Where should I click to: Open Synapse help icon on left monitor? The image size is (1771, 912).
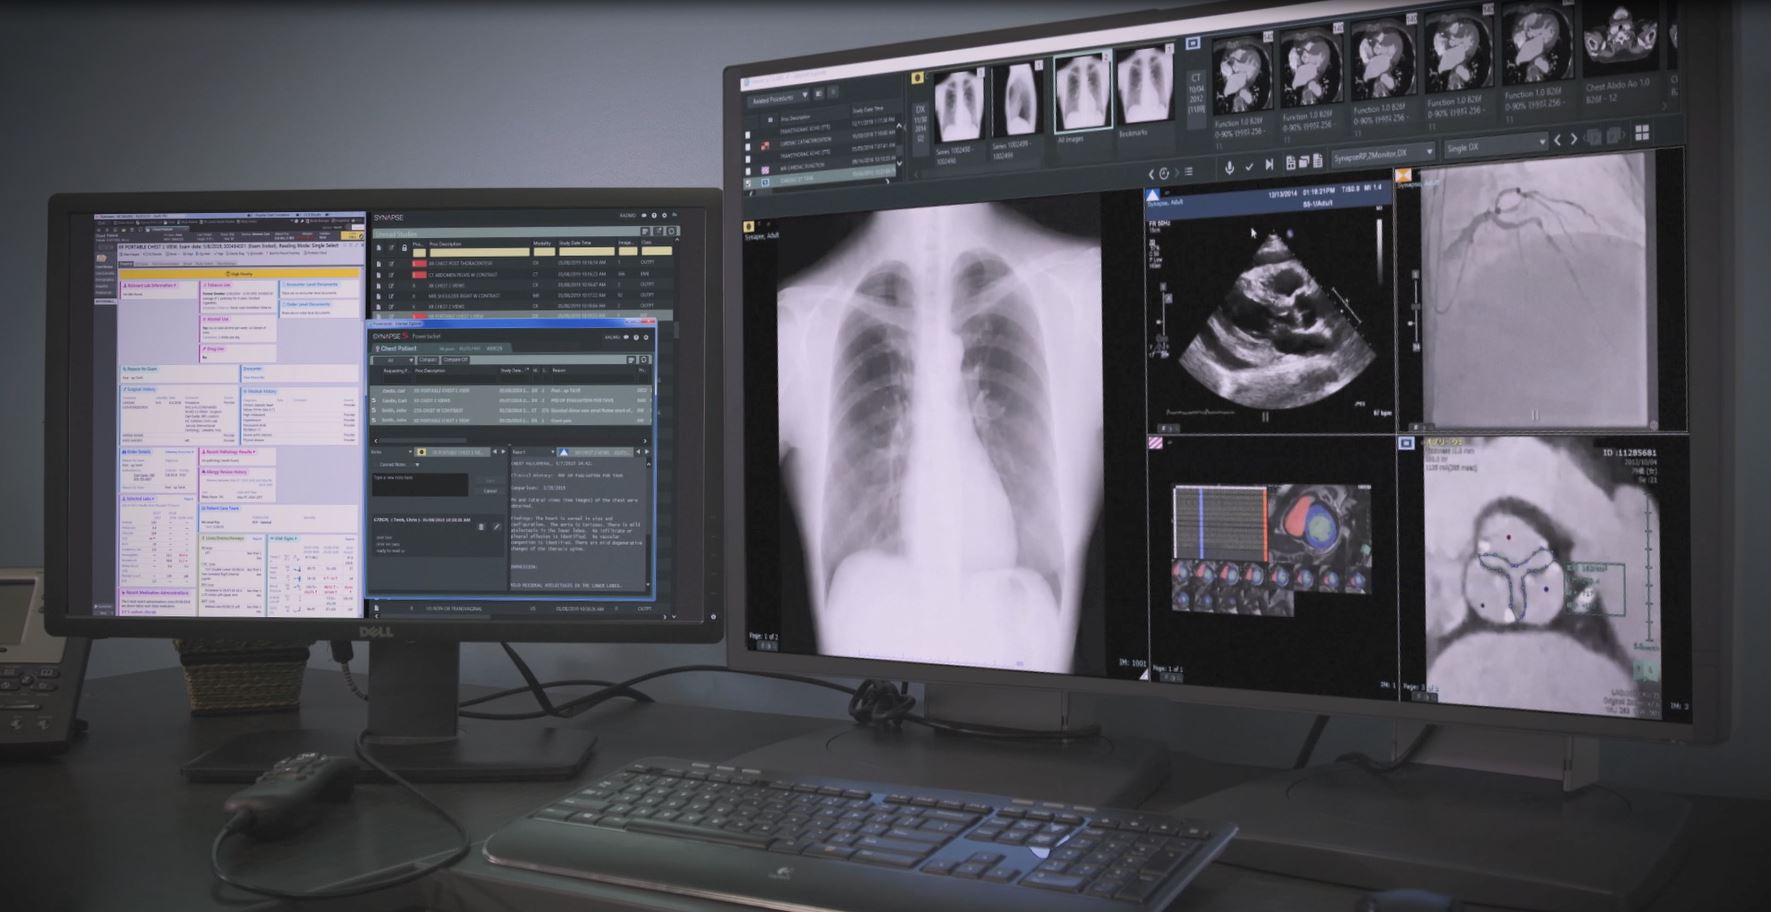pyautogui.click(x=654, y=215)
